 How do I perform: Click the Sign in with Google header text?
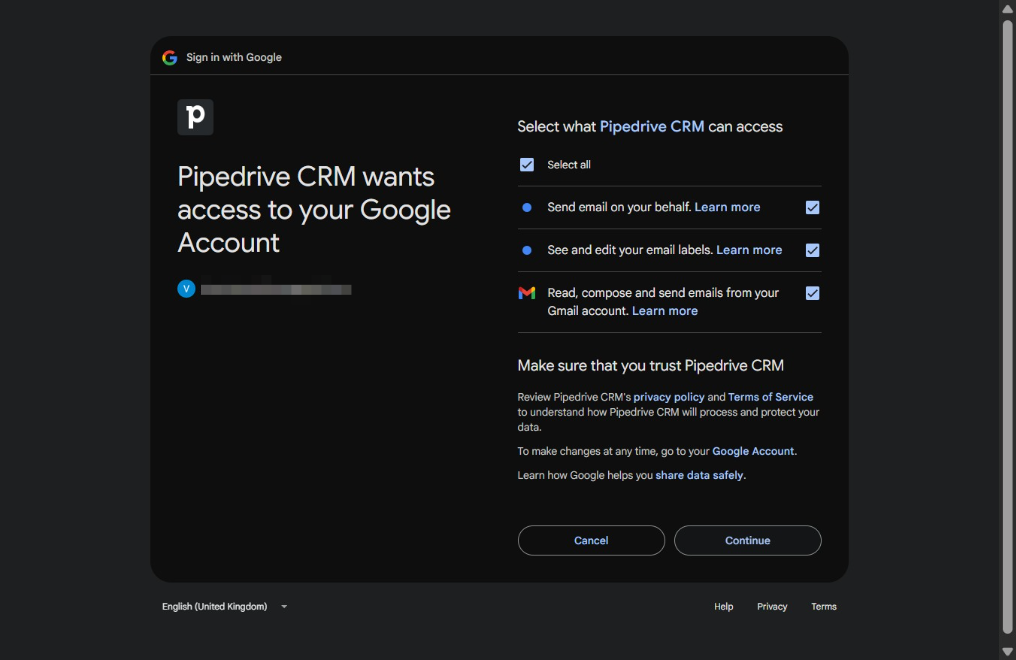[234, 57]
